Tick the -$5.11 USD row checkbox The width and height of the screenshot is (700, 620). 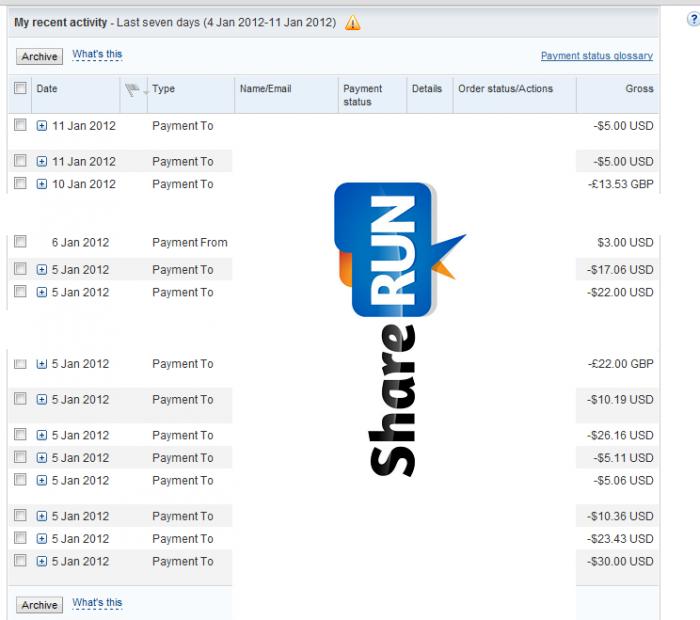tap(20, 457)
